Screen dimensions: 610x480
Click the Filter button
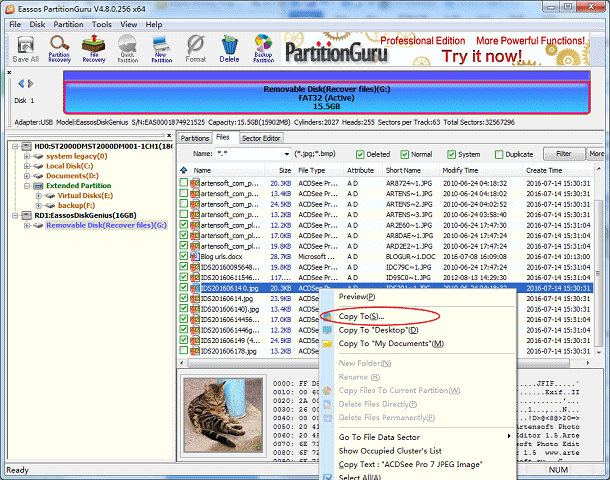(x=564, y=154)
